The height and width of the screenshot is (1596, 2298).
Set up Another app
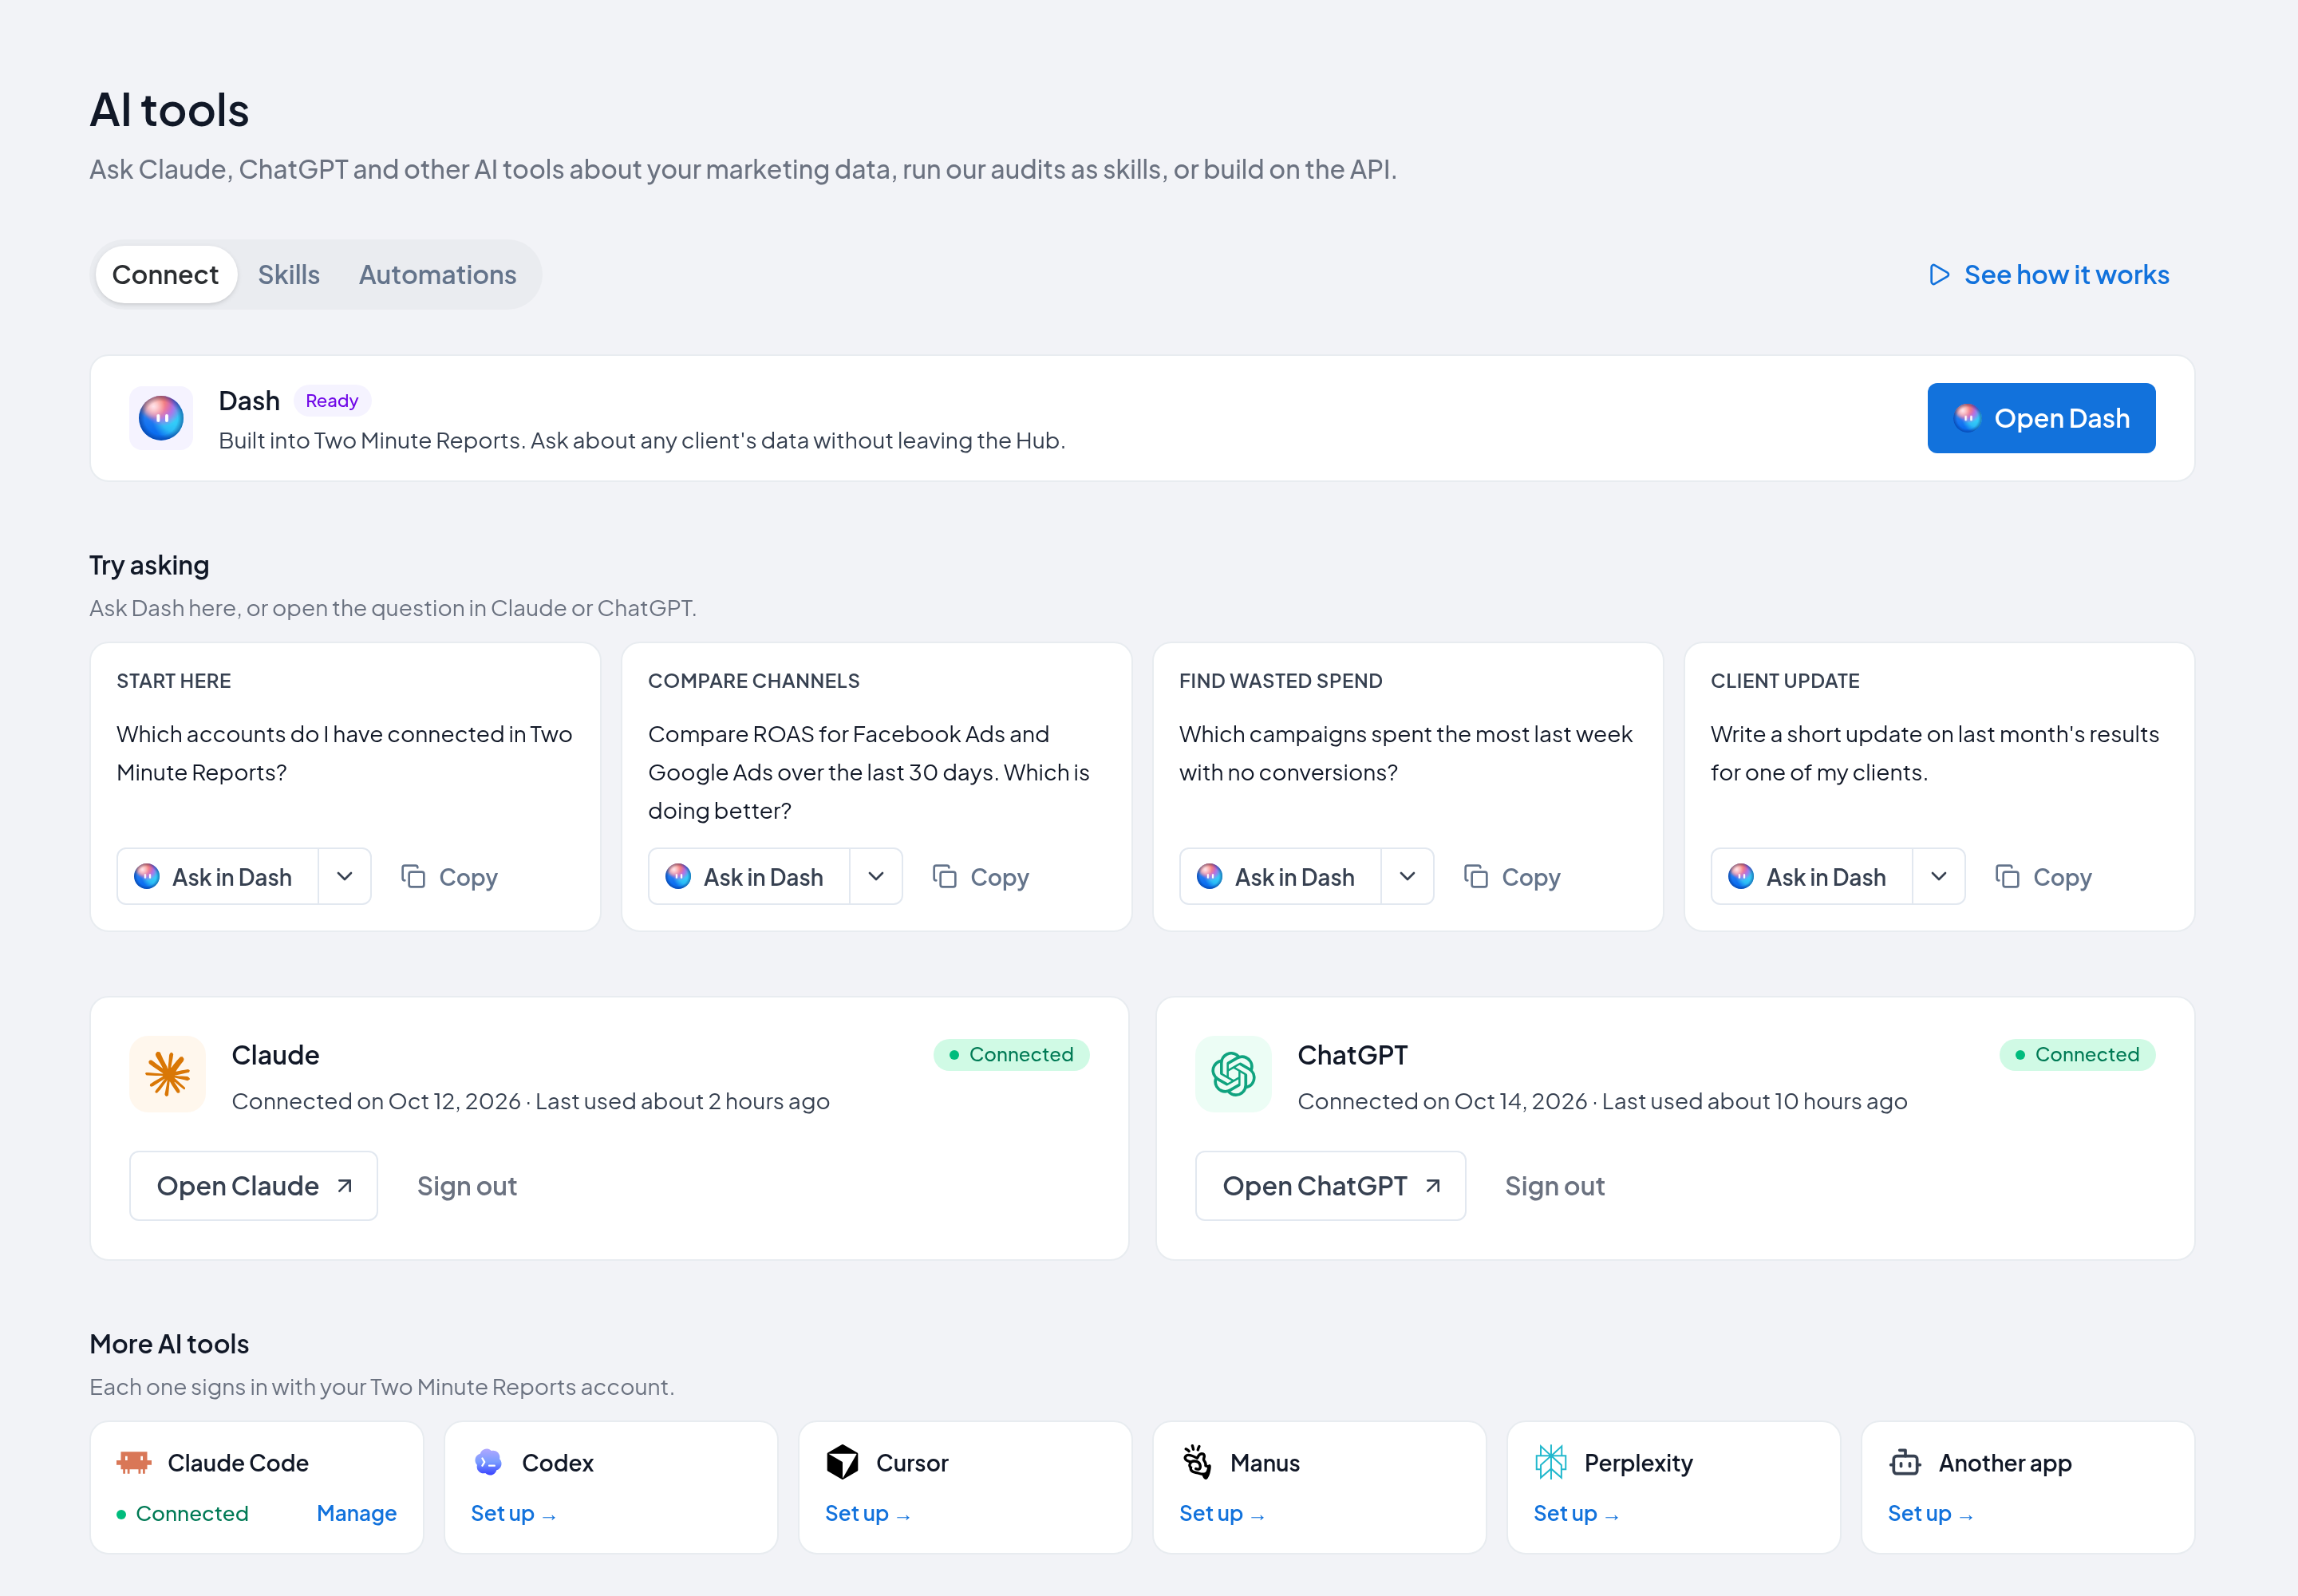tap(1931, 1513)
